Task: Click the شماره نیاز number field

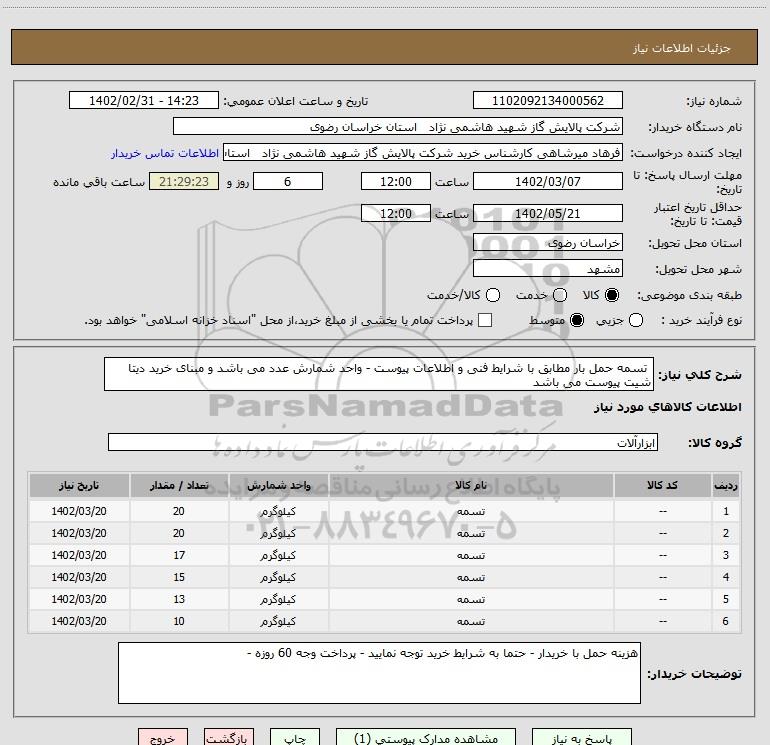Action: point(547,101)
